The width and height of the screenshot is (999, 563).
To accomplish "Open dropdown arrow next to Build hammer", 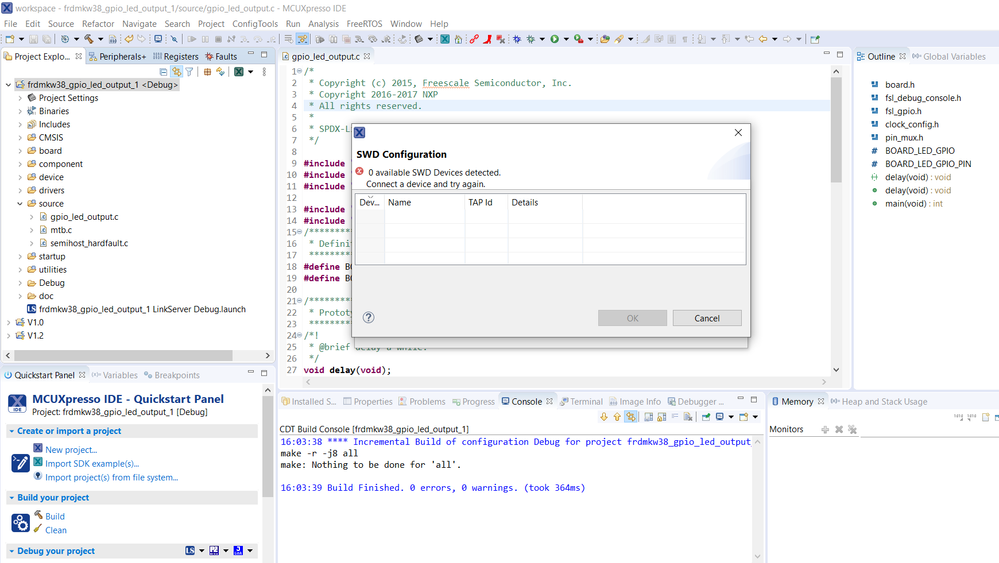I will point(101,39).
